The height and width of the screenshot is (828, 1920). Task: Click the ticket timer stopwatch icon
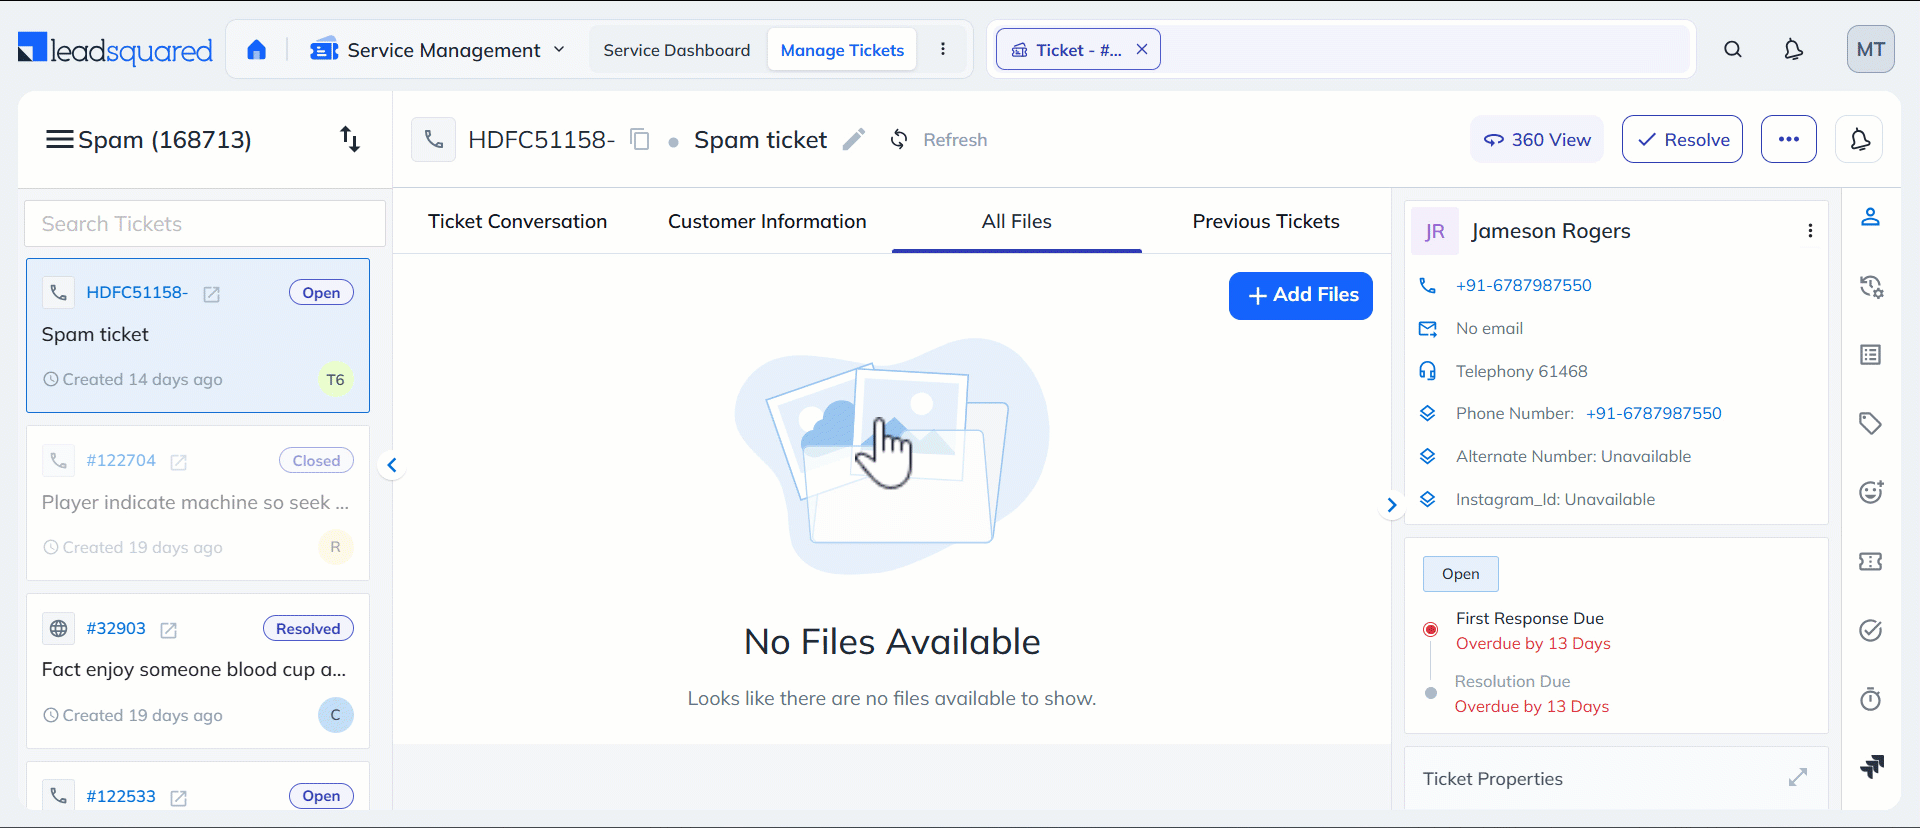1870,698
